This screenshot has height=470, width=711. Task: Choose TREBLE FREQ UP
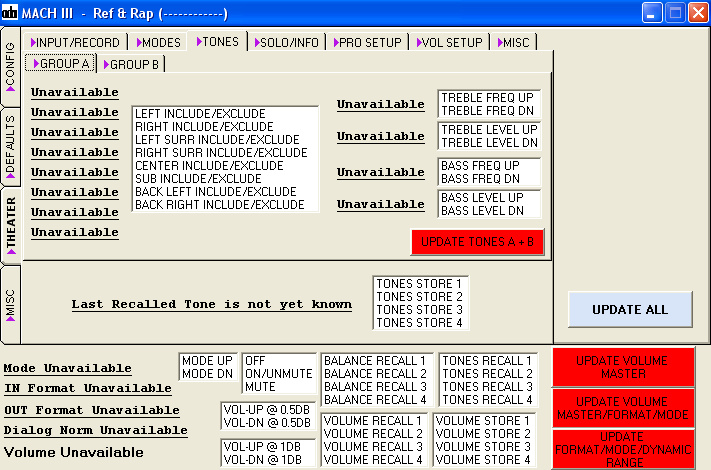coord(487,98)
